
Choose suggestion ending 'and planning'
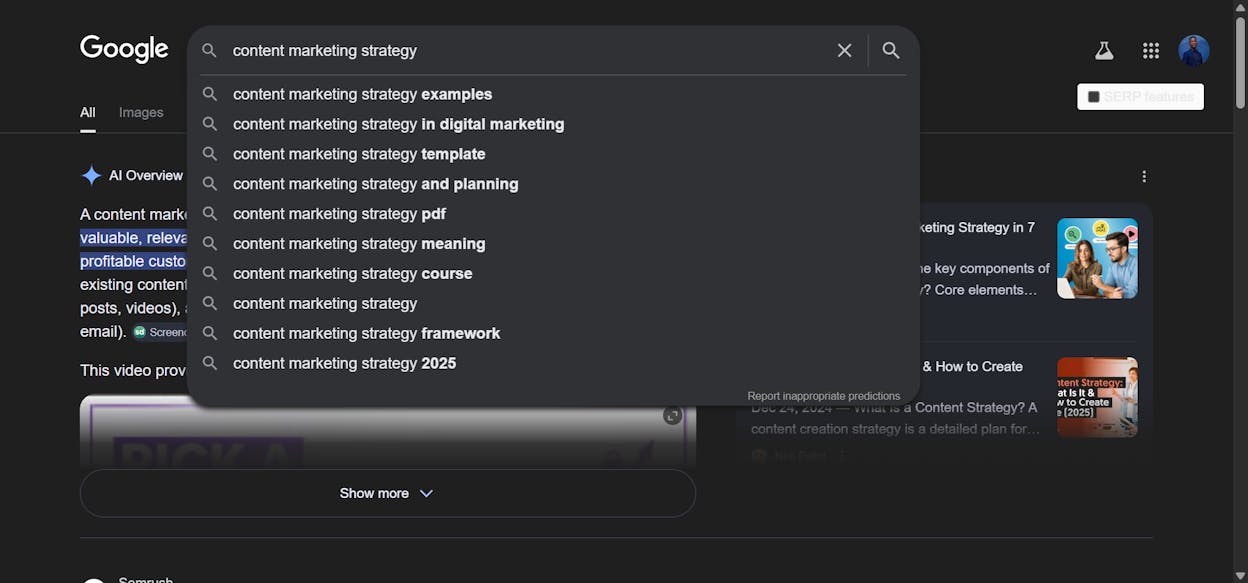pyautogui.click(x=553, y=184)
